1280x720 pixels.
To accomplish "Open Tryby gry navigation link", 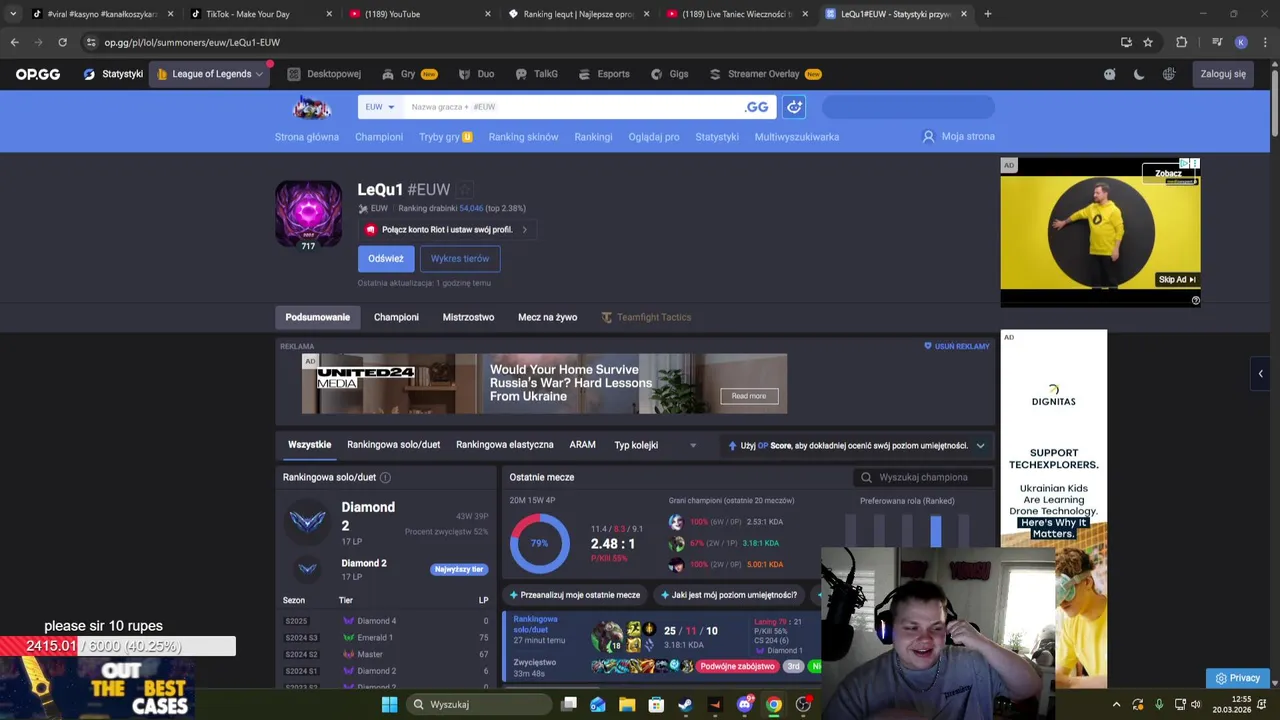I will (445, 137).
